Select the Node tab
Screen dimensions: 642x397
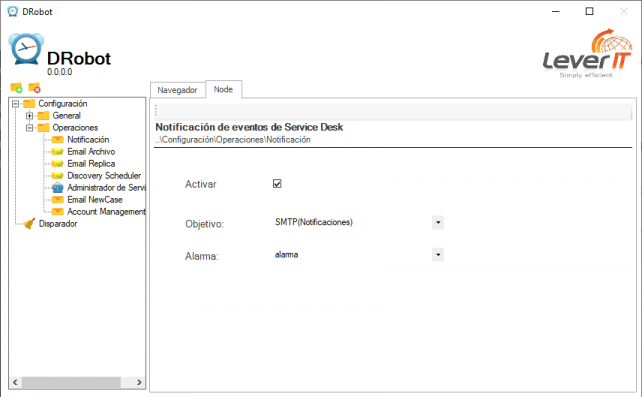[223, 89]
